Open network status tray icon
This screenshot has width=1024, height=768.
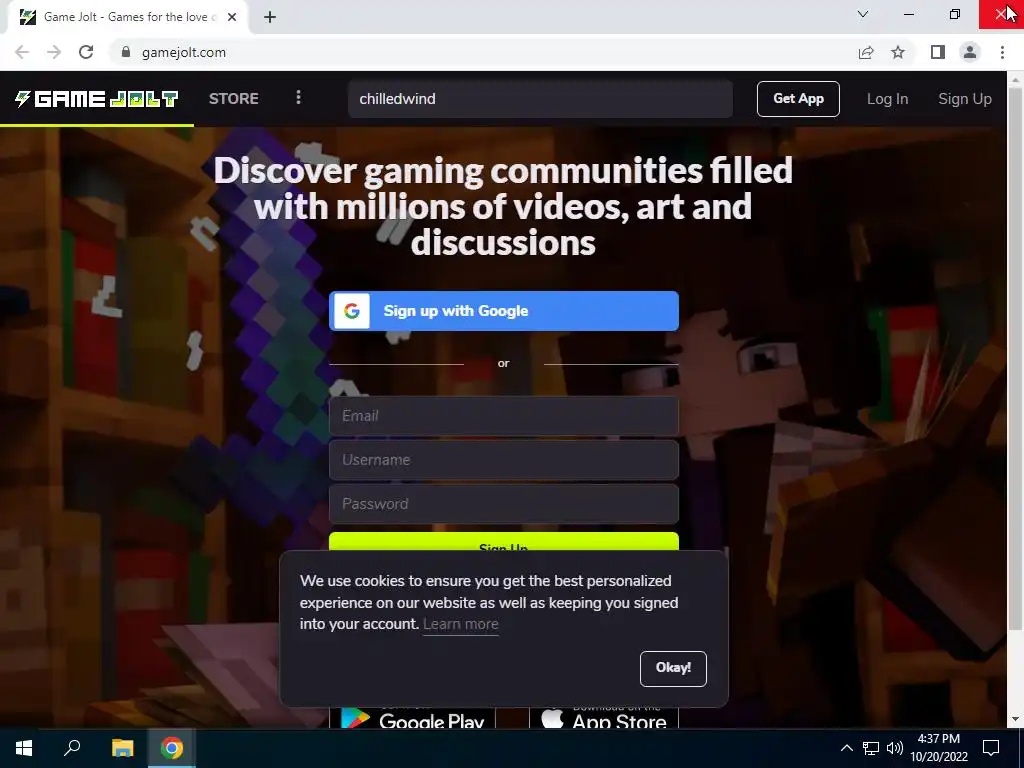tap(871, 748)
